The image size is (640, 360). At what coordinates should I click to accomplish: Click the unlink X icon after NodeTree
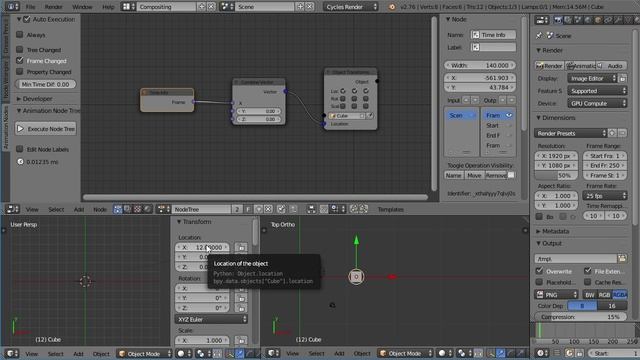click(268, 209)
